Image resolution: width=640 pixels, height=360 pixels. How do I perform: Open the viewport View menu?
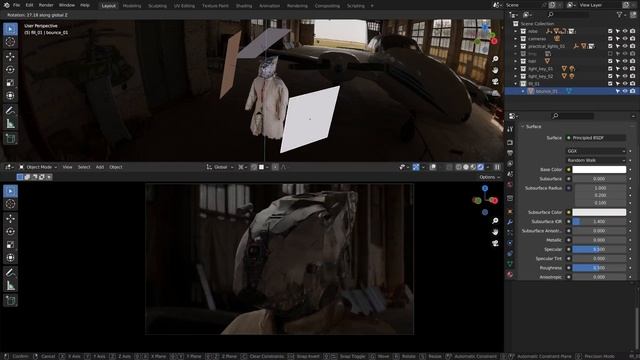point(67,167)
